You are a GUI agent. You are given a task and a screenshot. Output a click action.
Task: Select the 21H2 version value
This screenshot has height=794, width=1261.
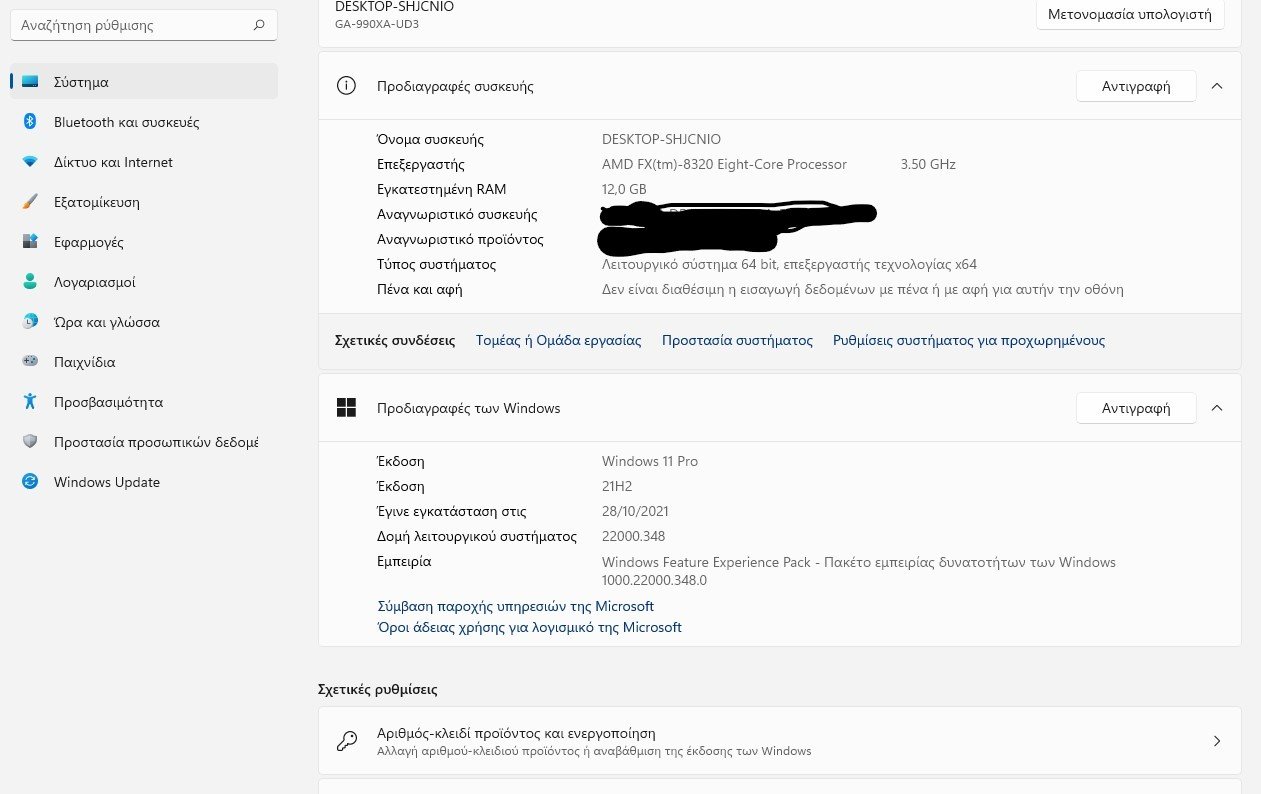618,486
